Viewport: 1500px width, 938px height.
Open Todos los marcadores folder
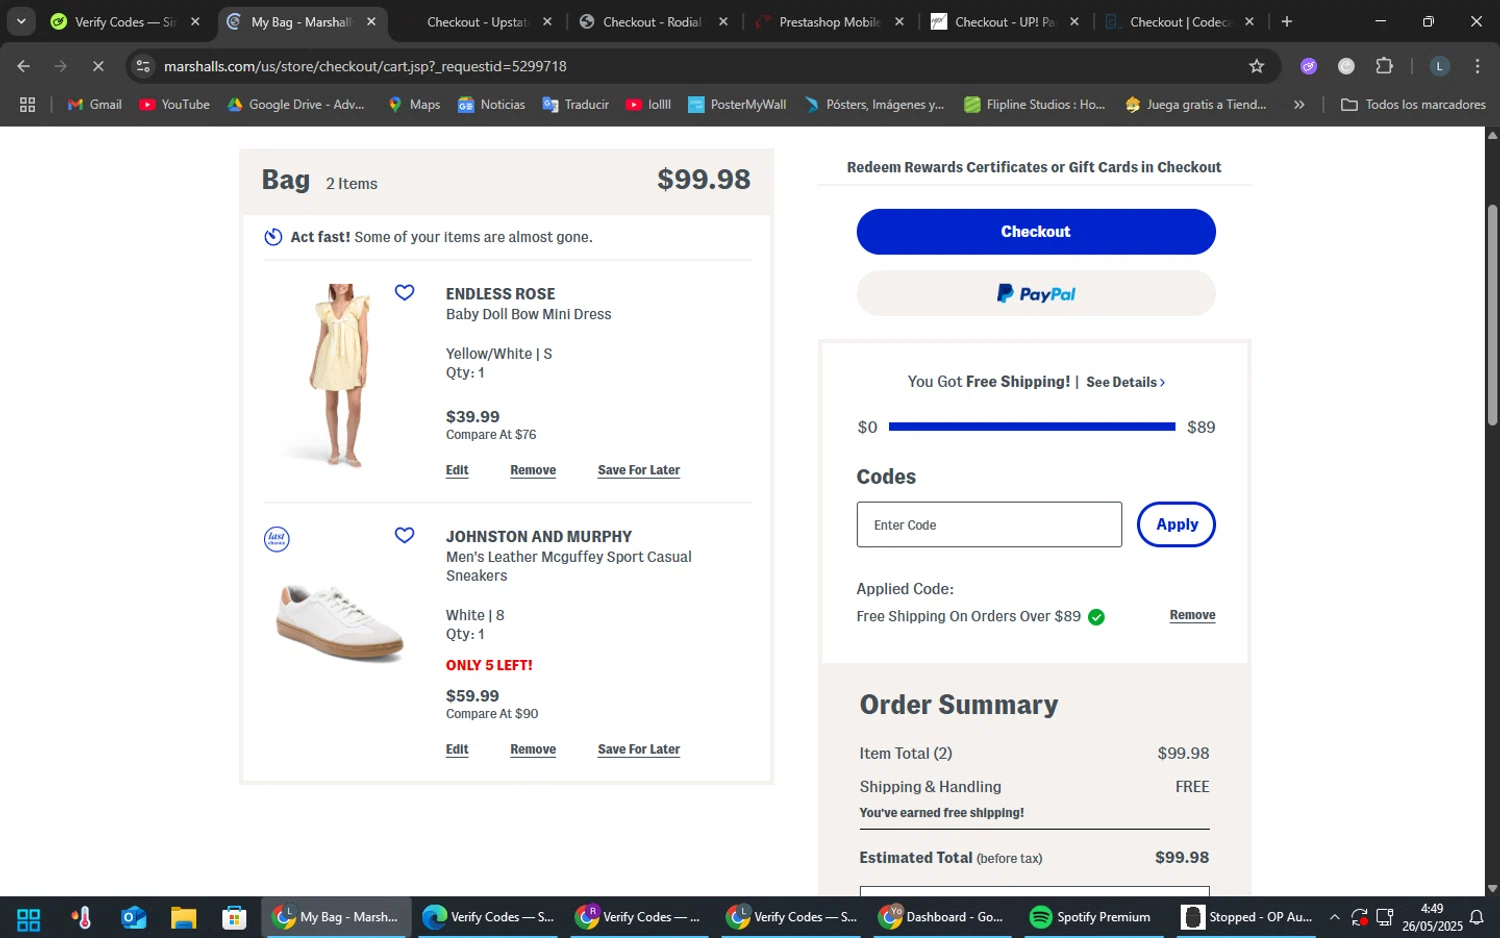click(x=1413, y=104)
